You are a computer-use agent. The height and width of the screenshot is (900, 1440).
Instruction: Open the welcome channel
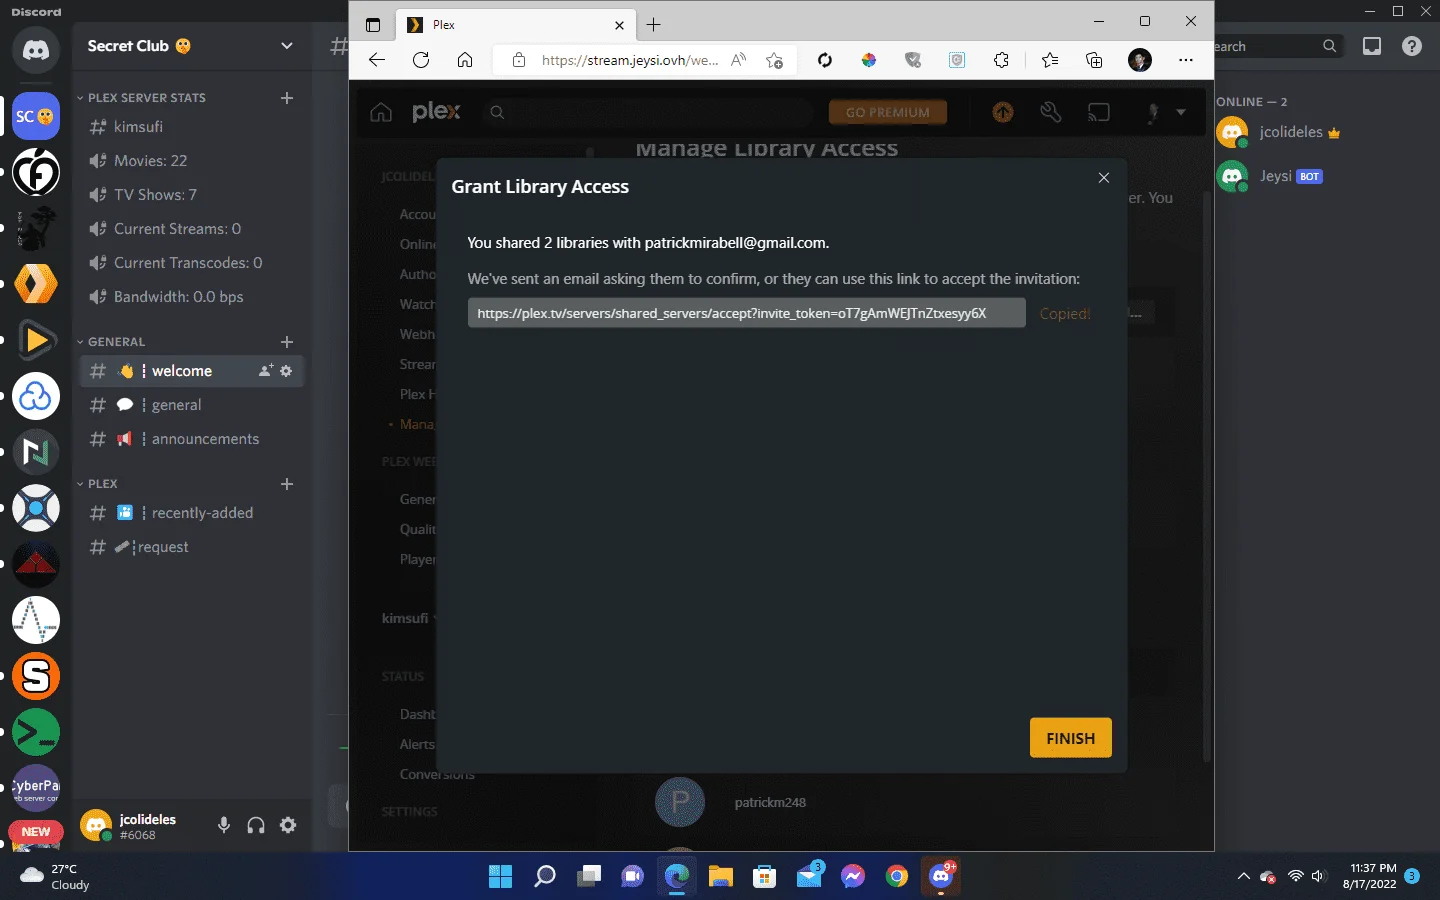click(x=192, y=371)
